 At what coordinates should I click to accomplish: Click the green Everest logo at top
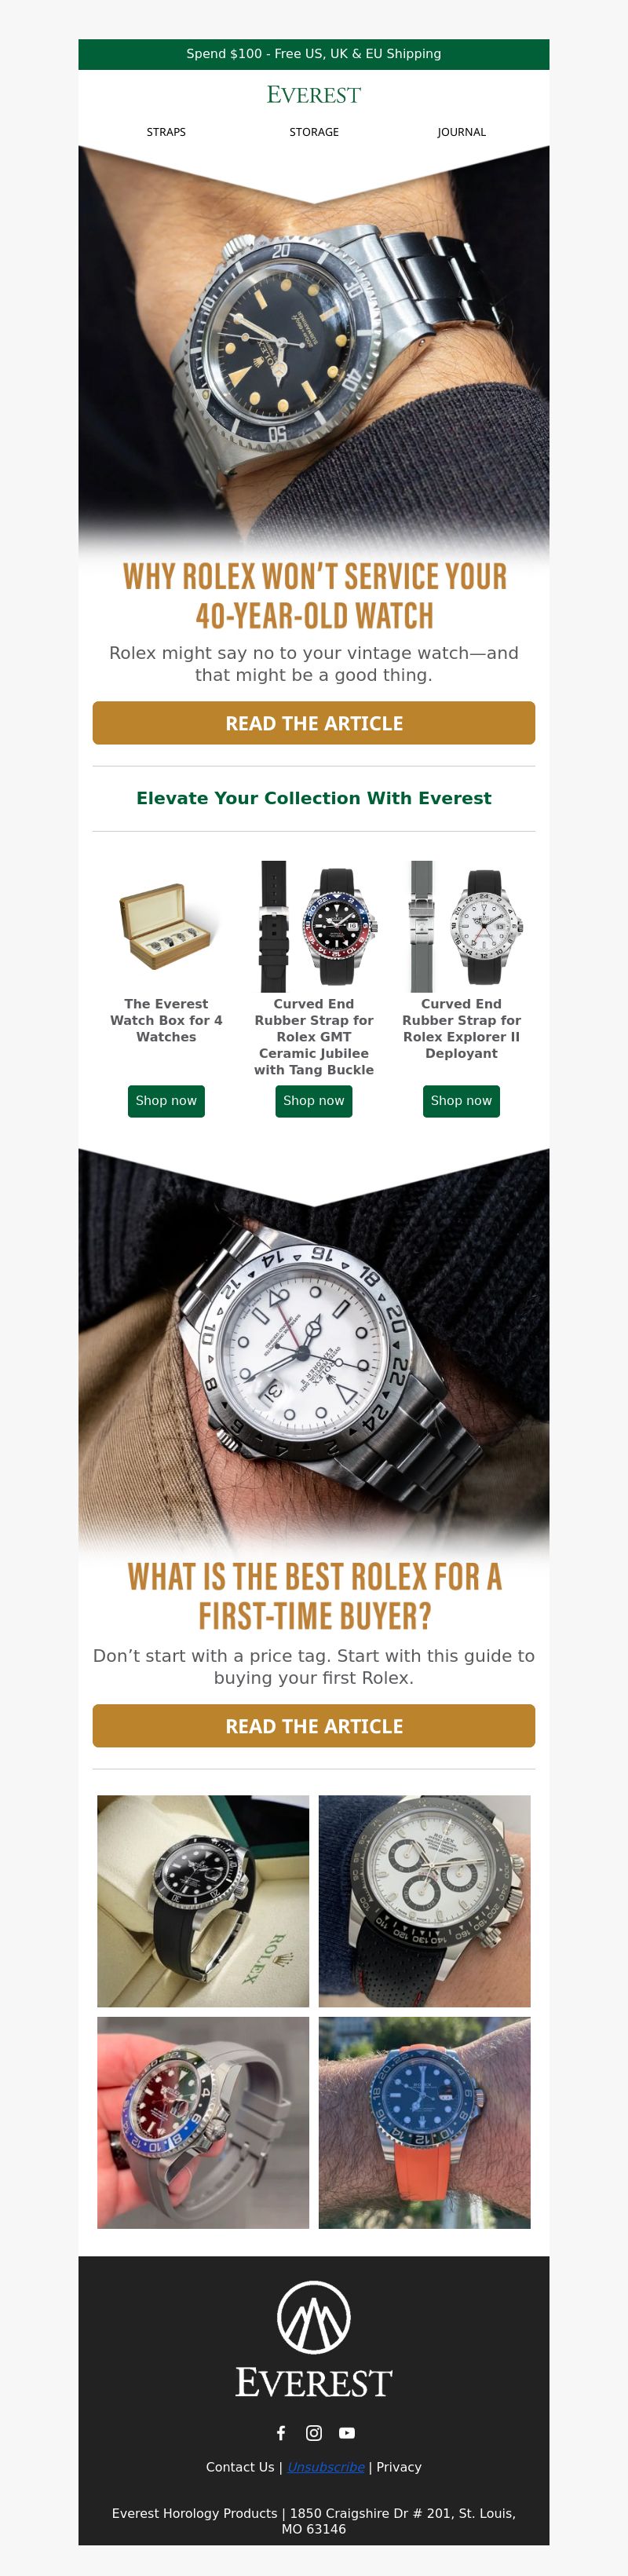click(314, 95)
